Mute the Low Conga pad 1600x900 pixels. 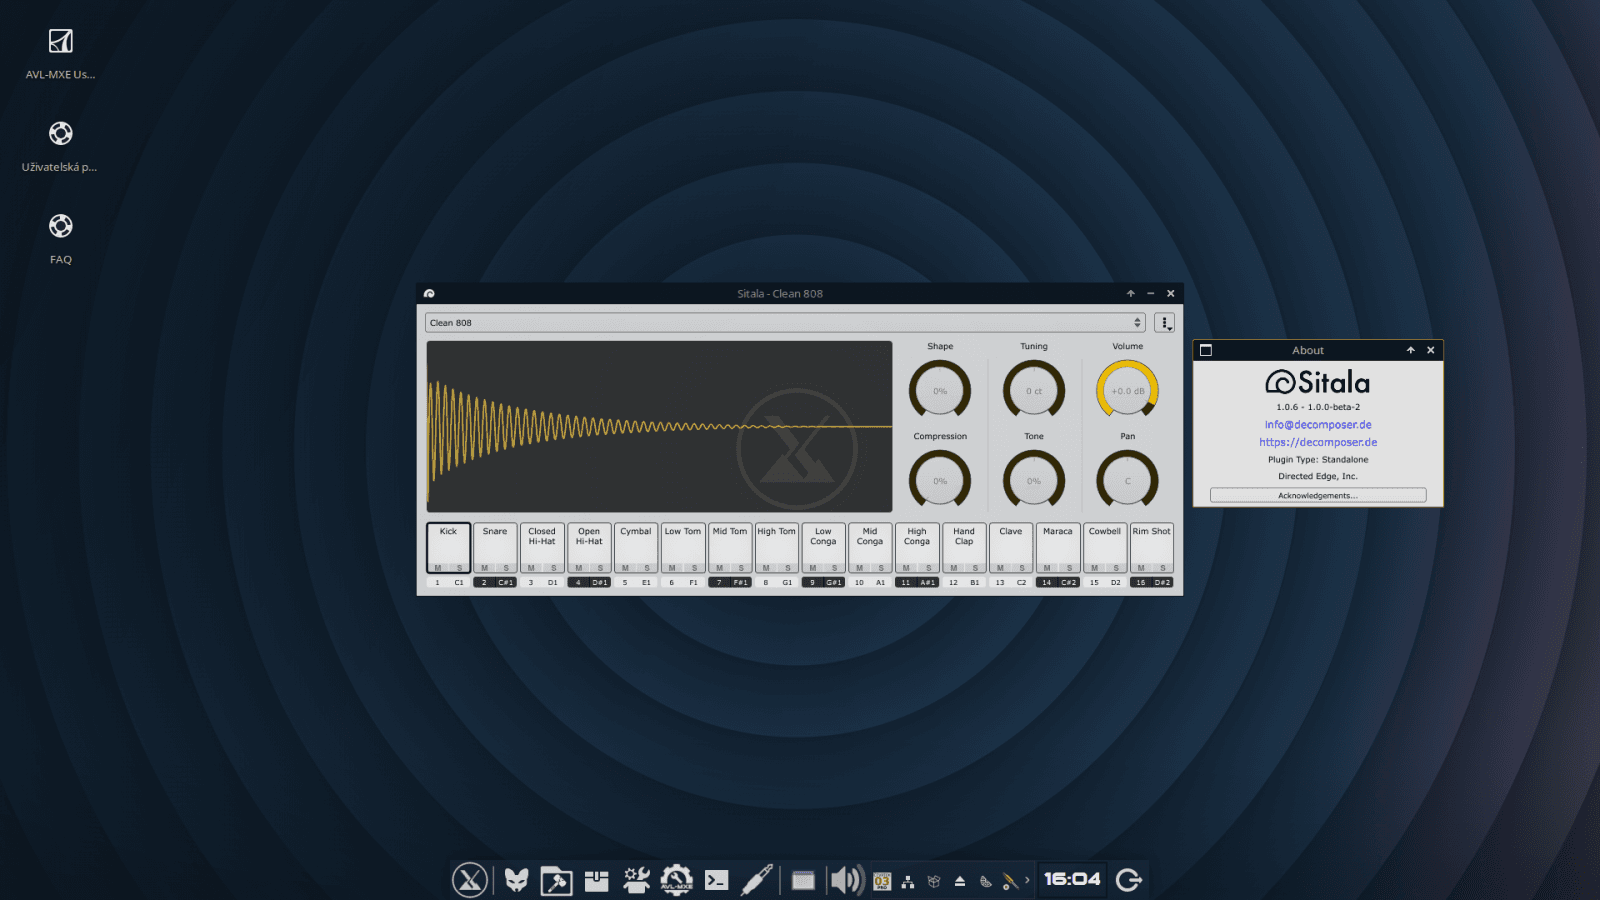813,566
